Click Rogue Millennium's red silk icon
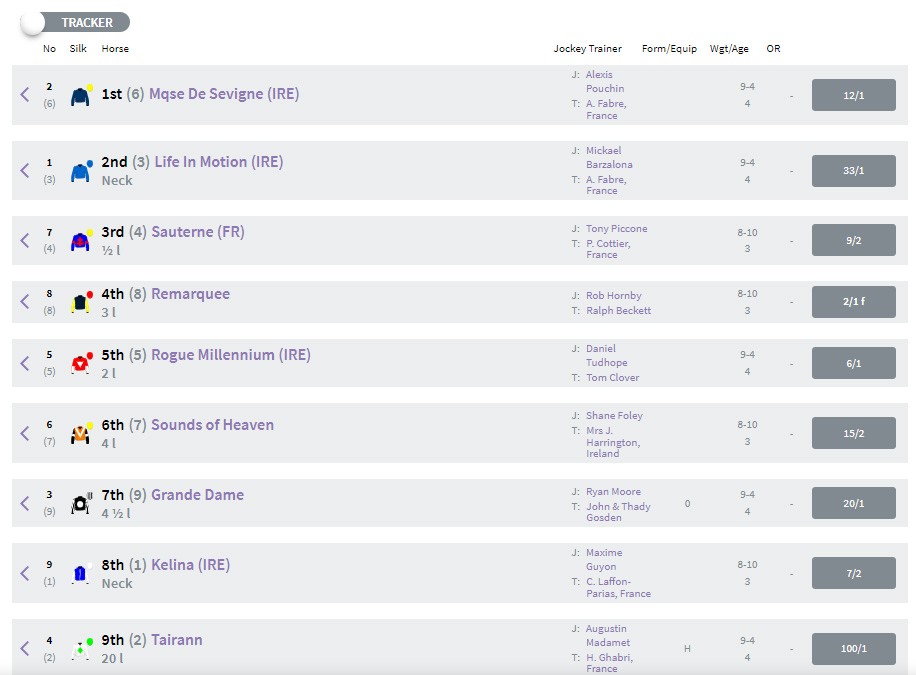Image resolution: width=916 pixels, height=675 pixels. tap(80, 364)
